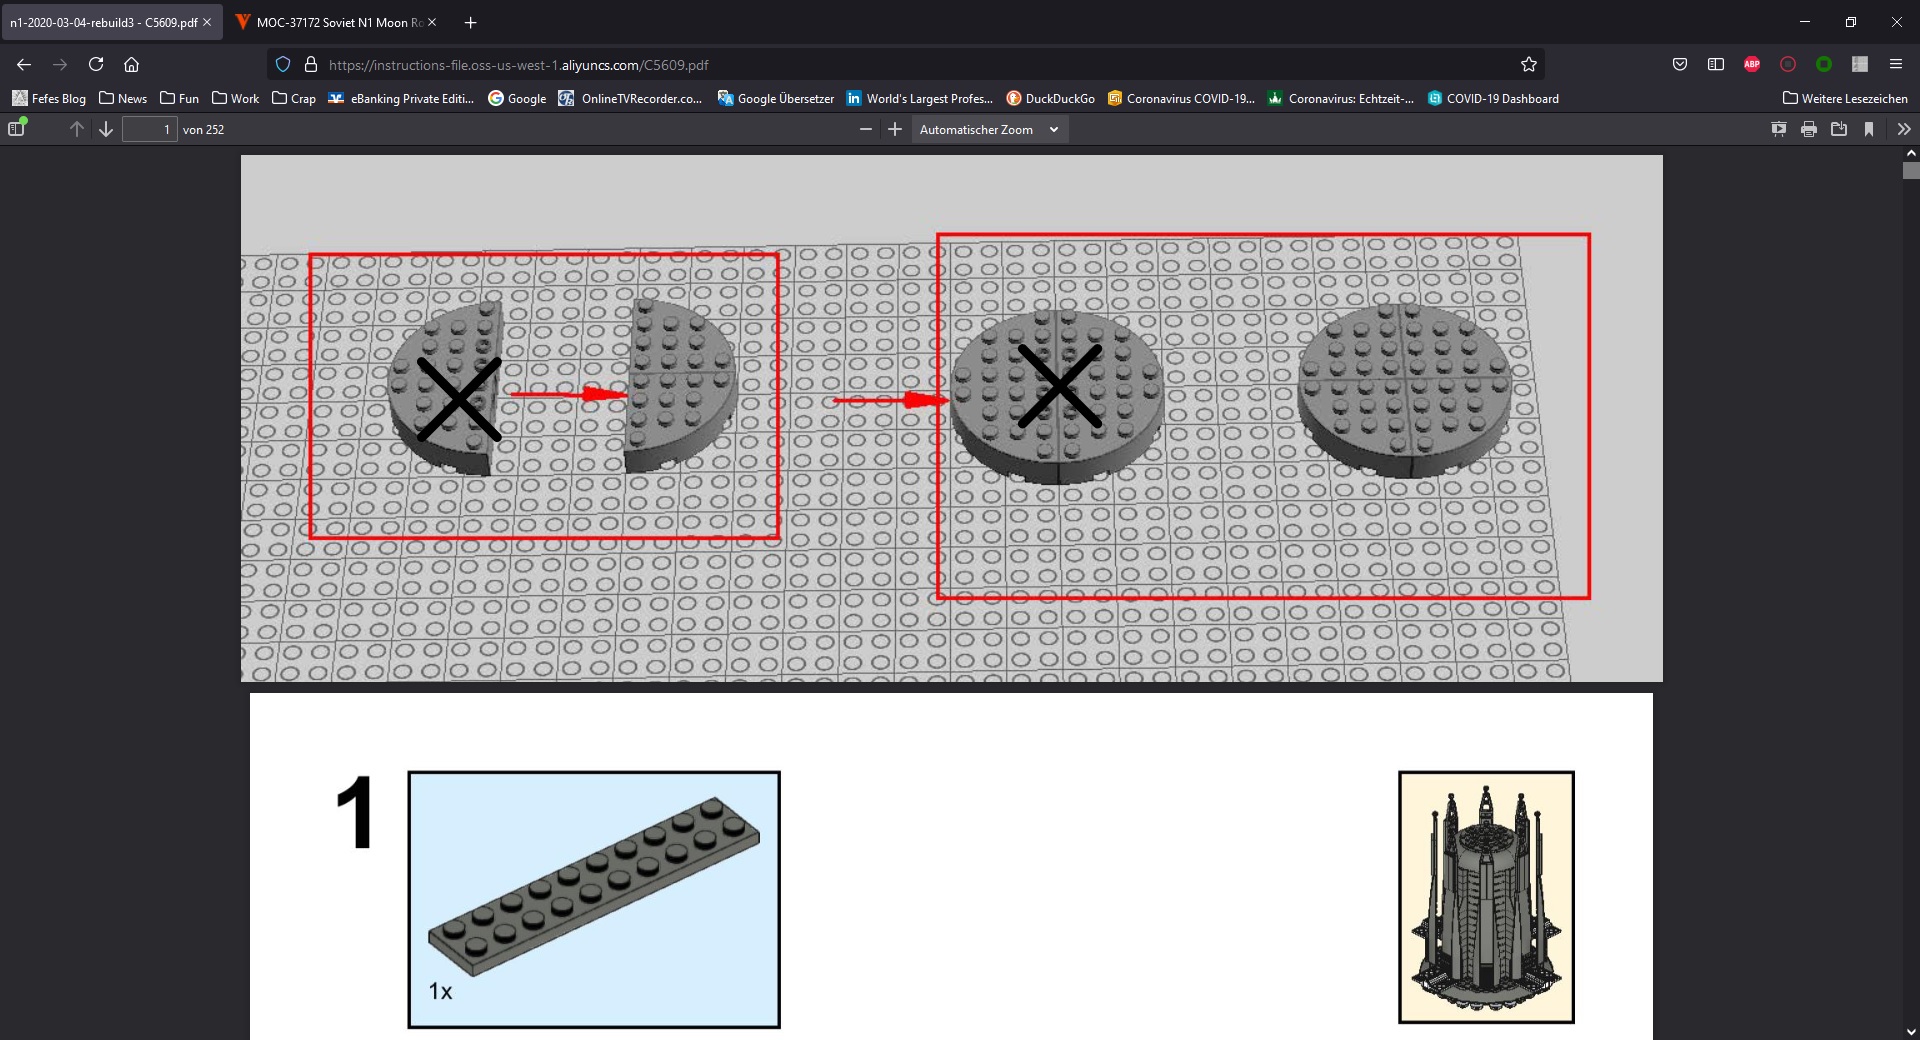Open the COVID-19 Dashboard bookmark
Screen dimensions: 1920x1040
pyautogui.click(x=1493, y=98)
